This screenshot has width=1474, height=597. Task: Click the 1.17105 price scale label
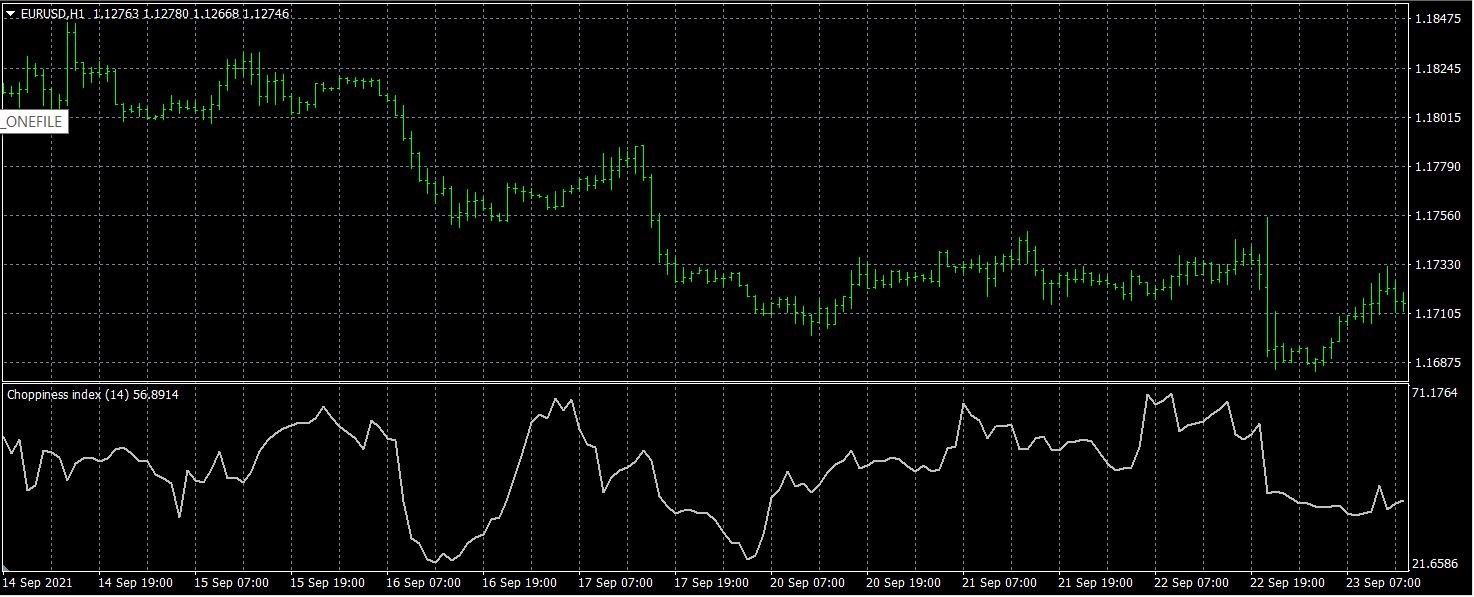pyautogui.click(x=1438, y=314)
